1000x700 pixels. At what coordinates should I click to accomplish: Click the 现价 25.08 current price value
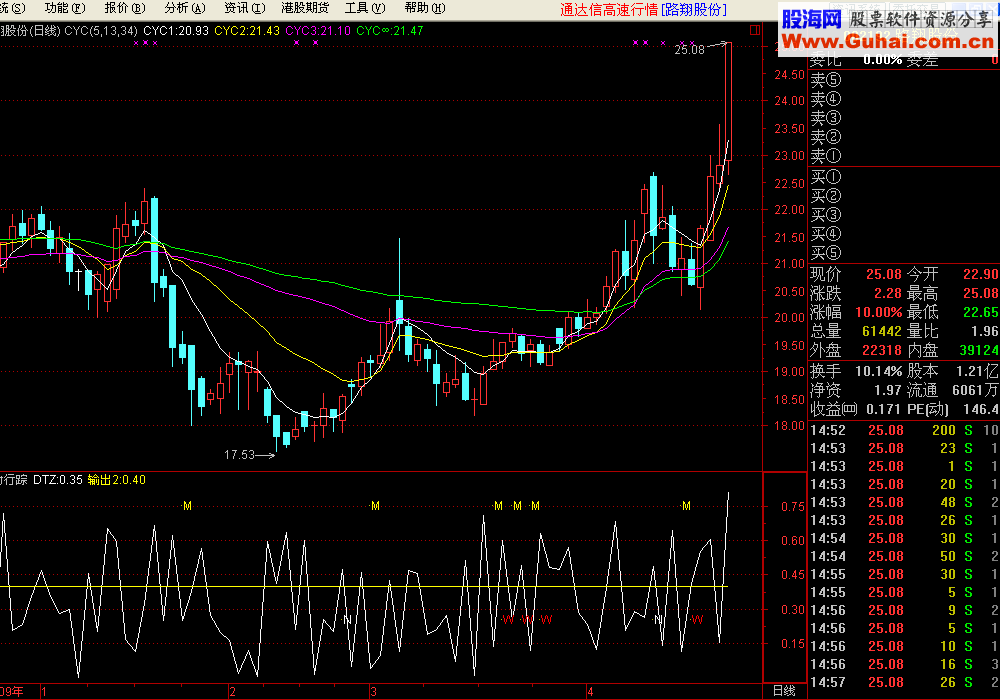click(883, 274)
